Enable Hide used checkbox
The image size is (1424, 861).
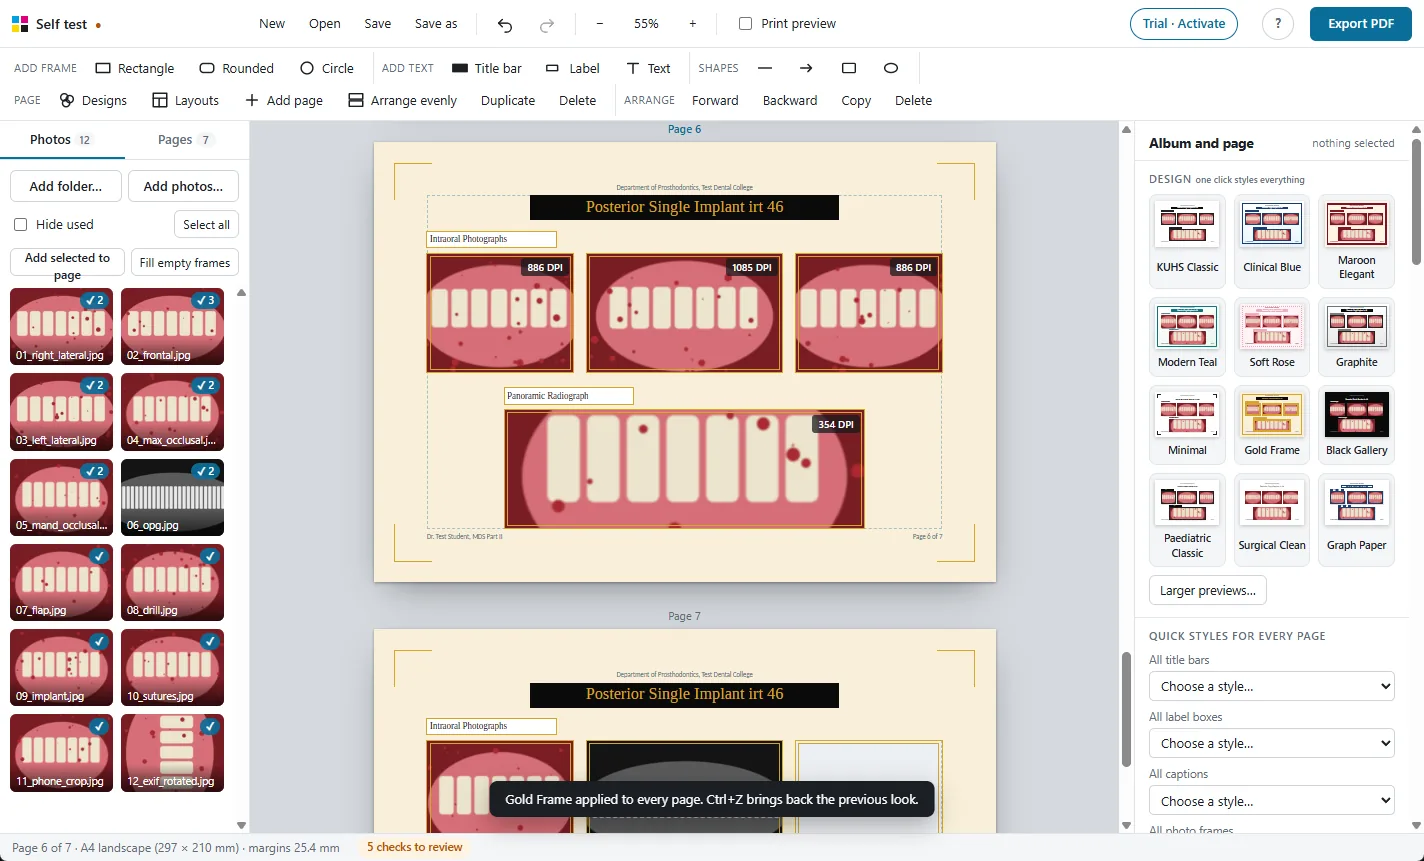click(20, 224)
